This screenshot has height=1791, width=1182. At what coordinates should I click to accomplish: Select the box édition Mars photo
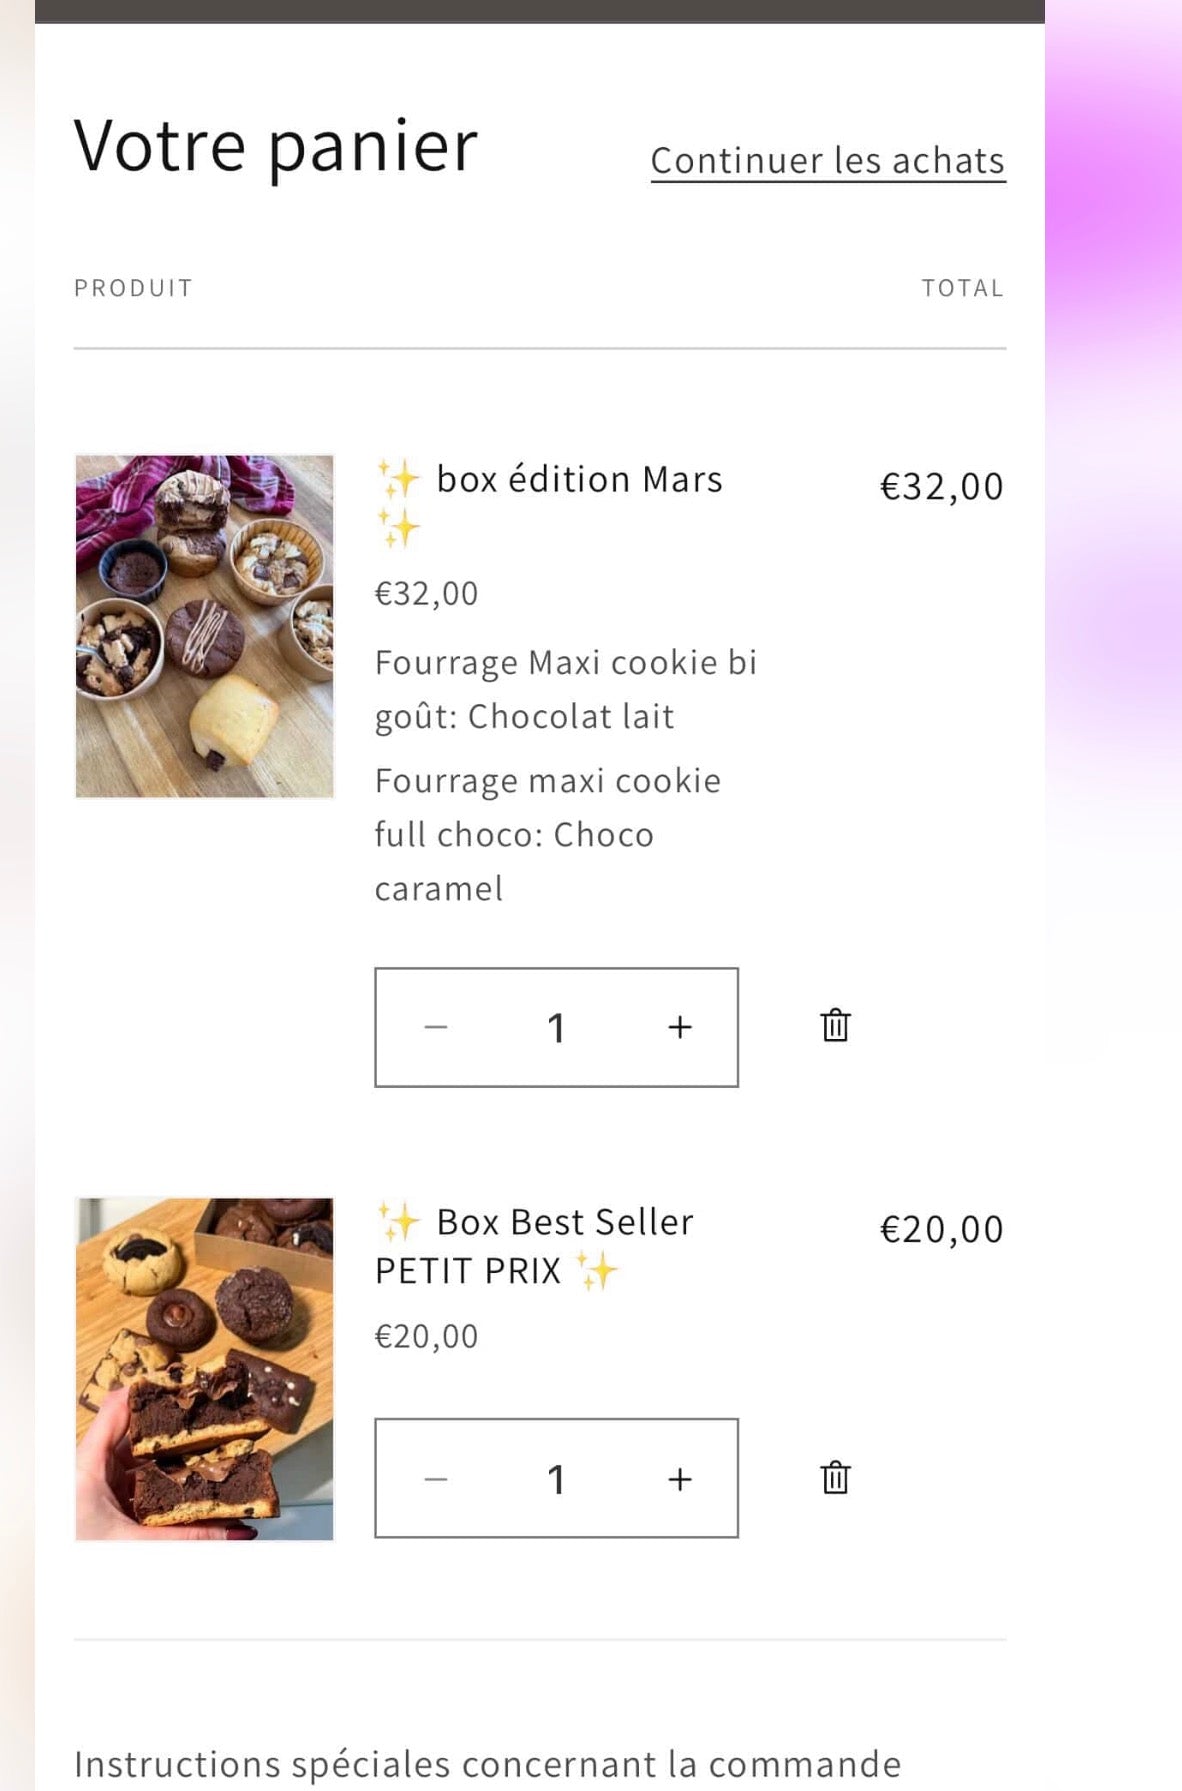(x=204, y=627)
